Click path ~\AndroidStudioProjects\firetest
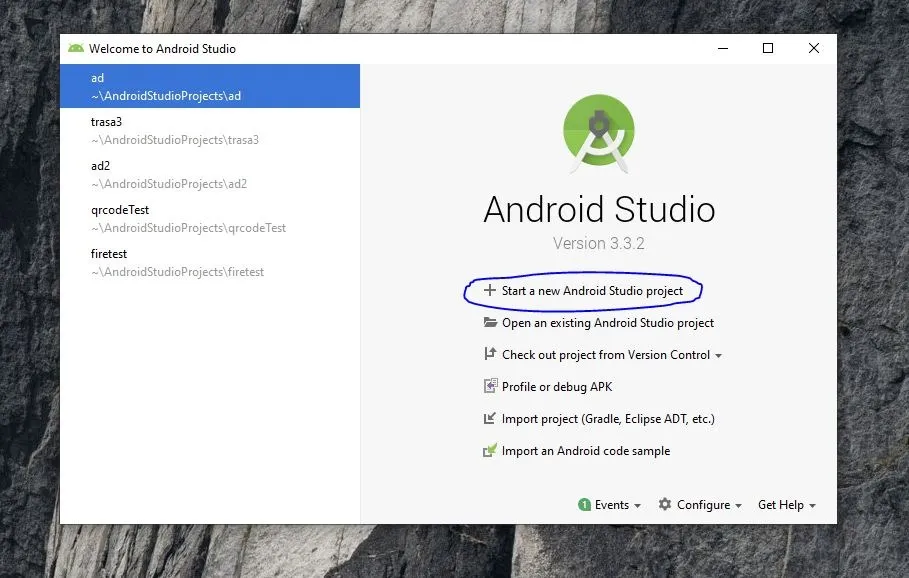Viewport: 909px width, 578px height. [177, 272]
